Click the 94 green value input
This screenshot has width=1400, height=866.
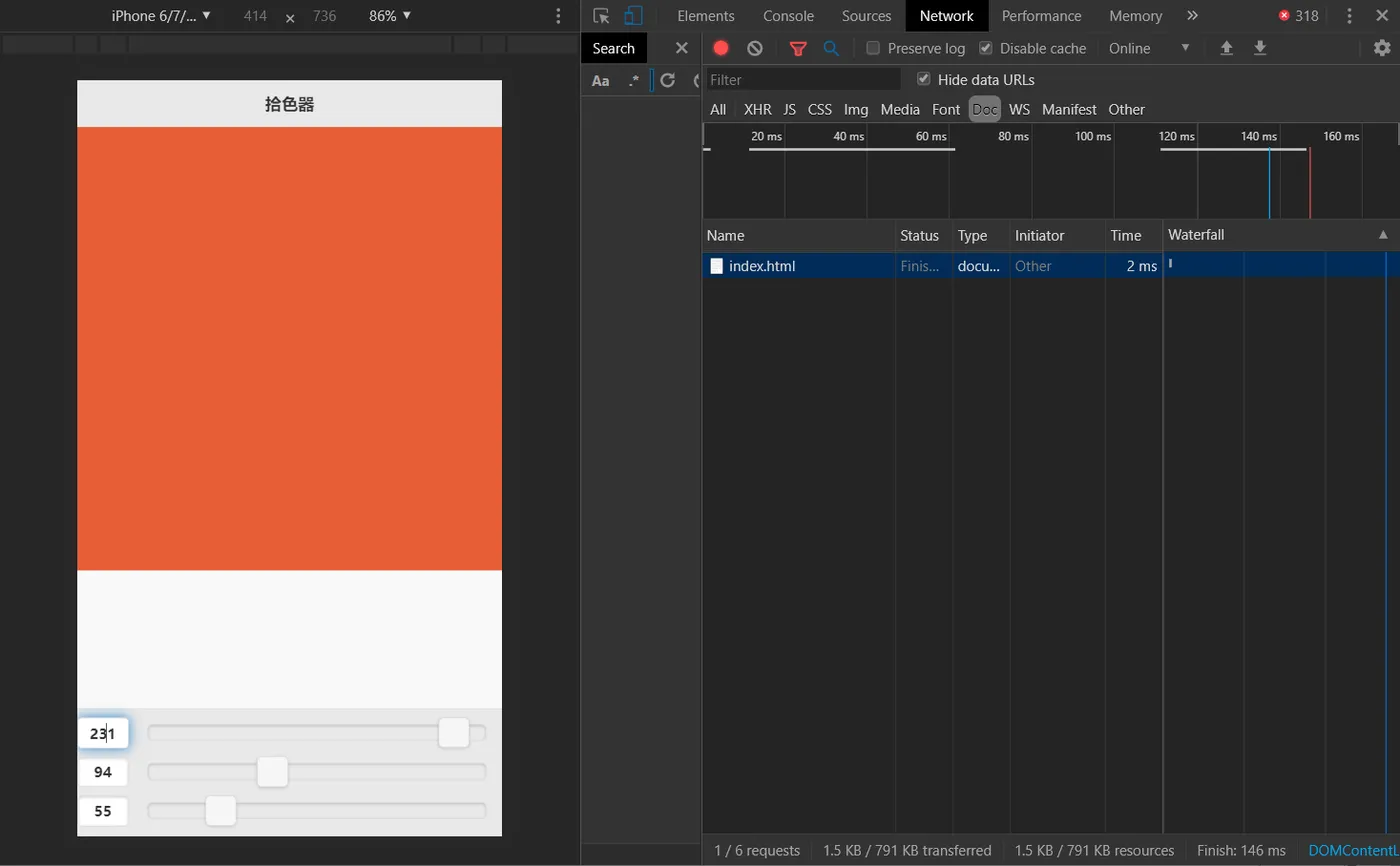(x=103, y=772)
